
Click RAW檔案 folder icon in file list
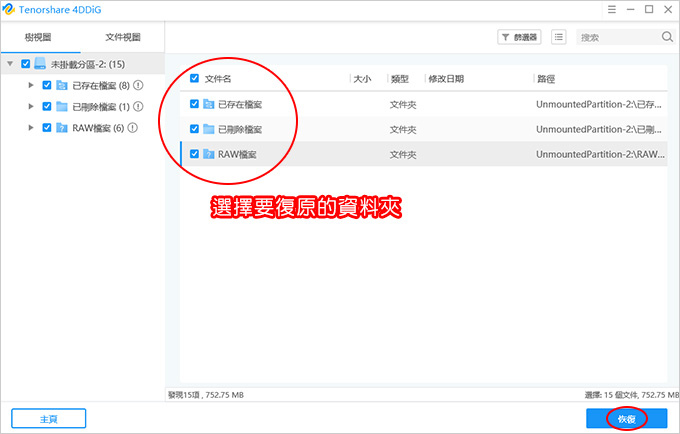coord(209,154)
